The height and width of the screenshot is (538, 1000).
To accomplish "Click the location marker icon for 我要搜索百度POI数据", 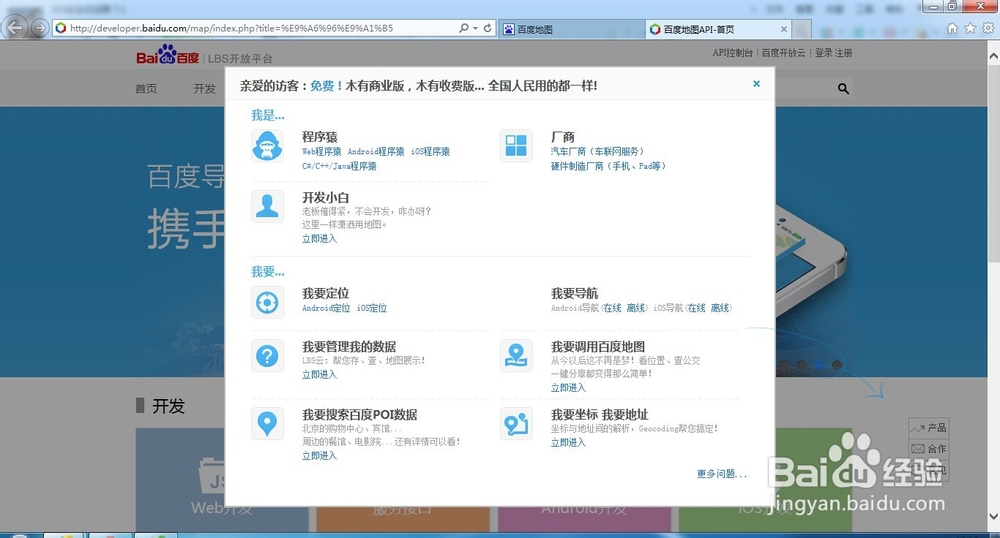I will pos(267,423).
